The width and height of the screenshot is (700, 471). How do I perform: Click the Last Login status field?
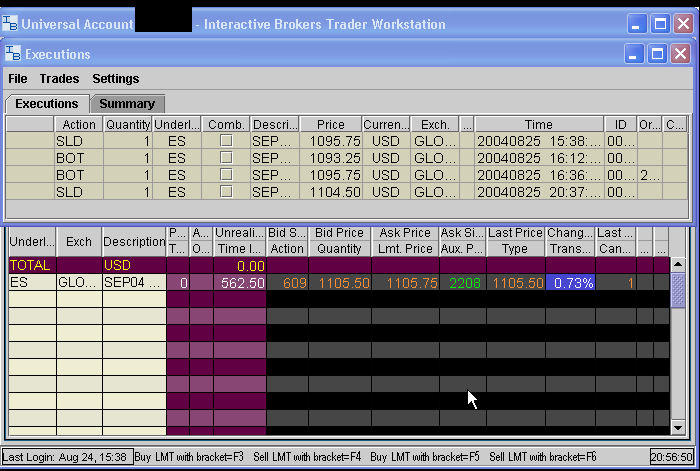(67, 457)
